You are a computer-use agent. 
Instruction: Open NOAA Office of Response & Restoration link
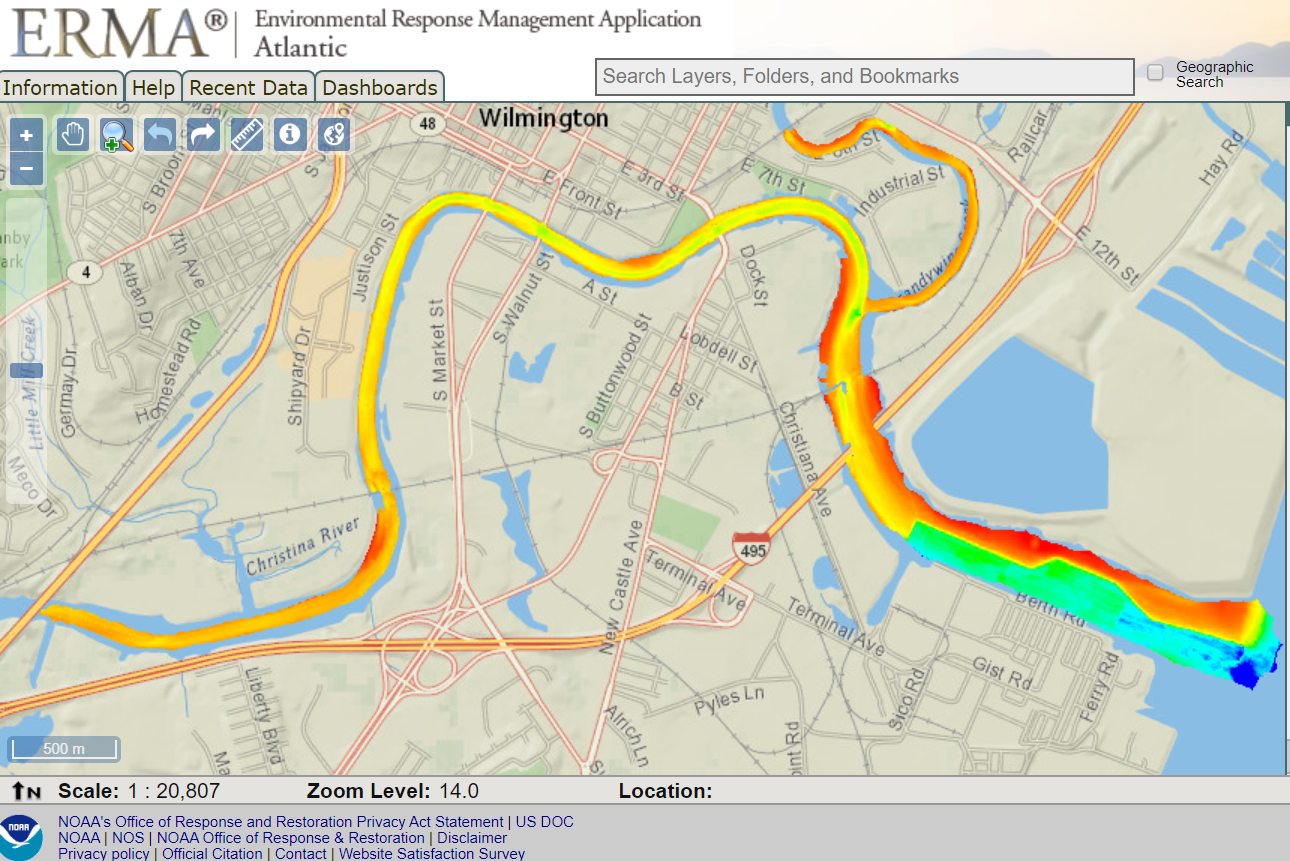coord(291,838)
